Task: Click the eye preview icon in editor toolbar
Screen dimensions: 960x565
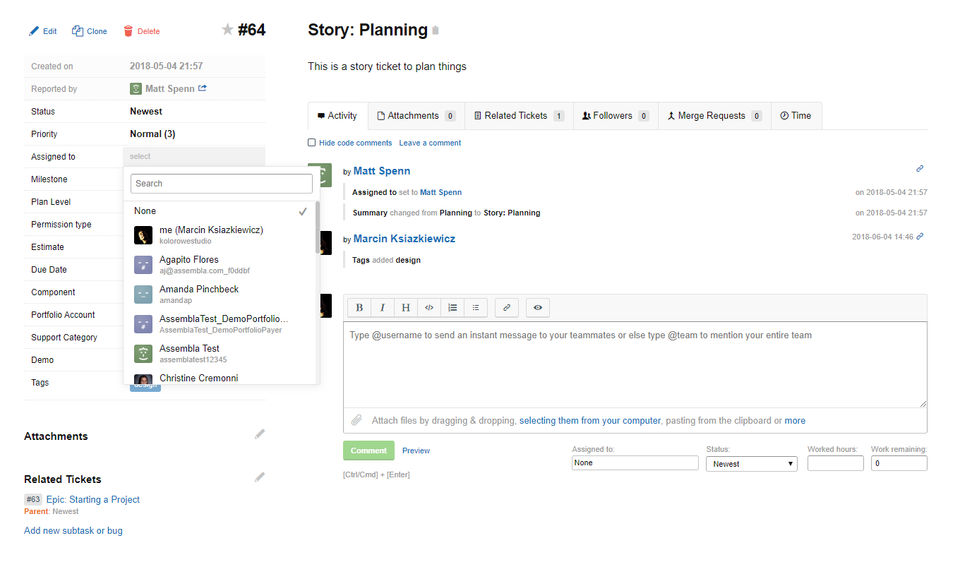Action: [538, 308]
